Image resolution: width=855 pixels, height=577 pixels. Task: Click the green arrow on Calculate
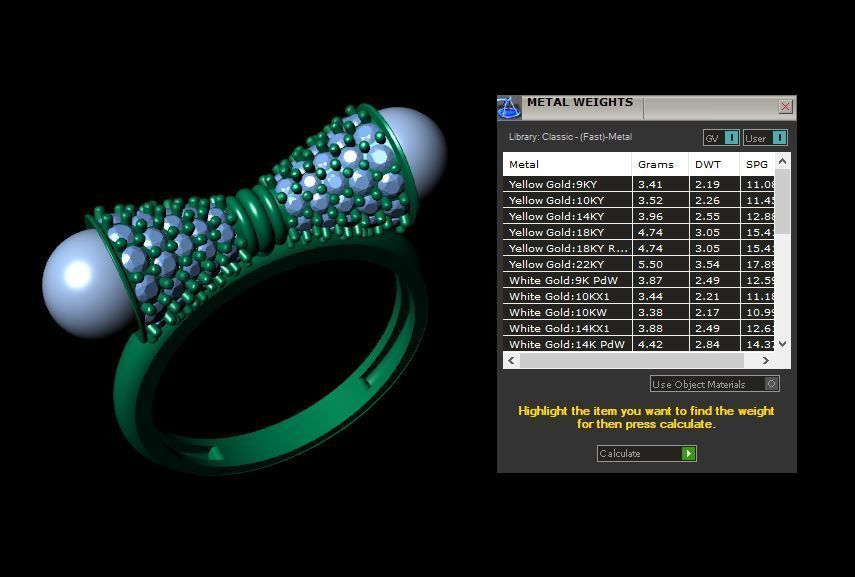click(x=689, y=453)
